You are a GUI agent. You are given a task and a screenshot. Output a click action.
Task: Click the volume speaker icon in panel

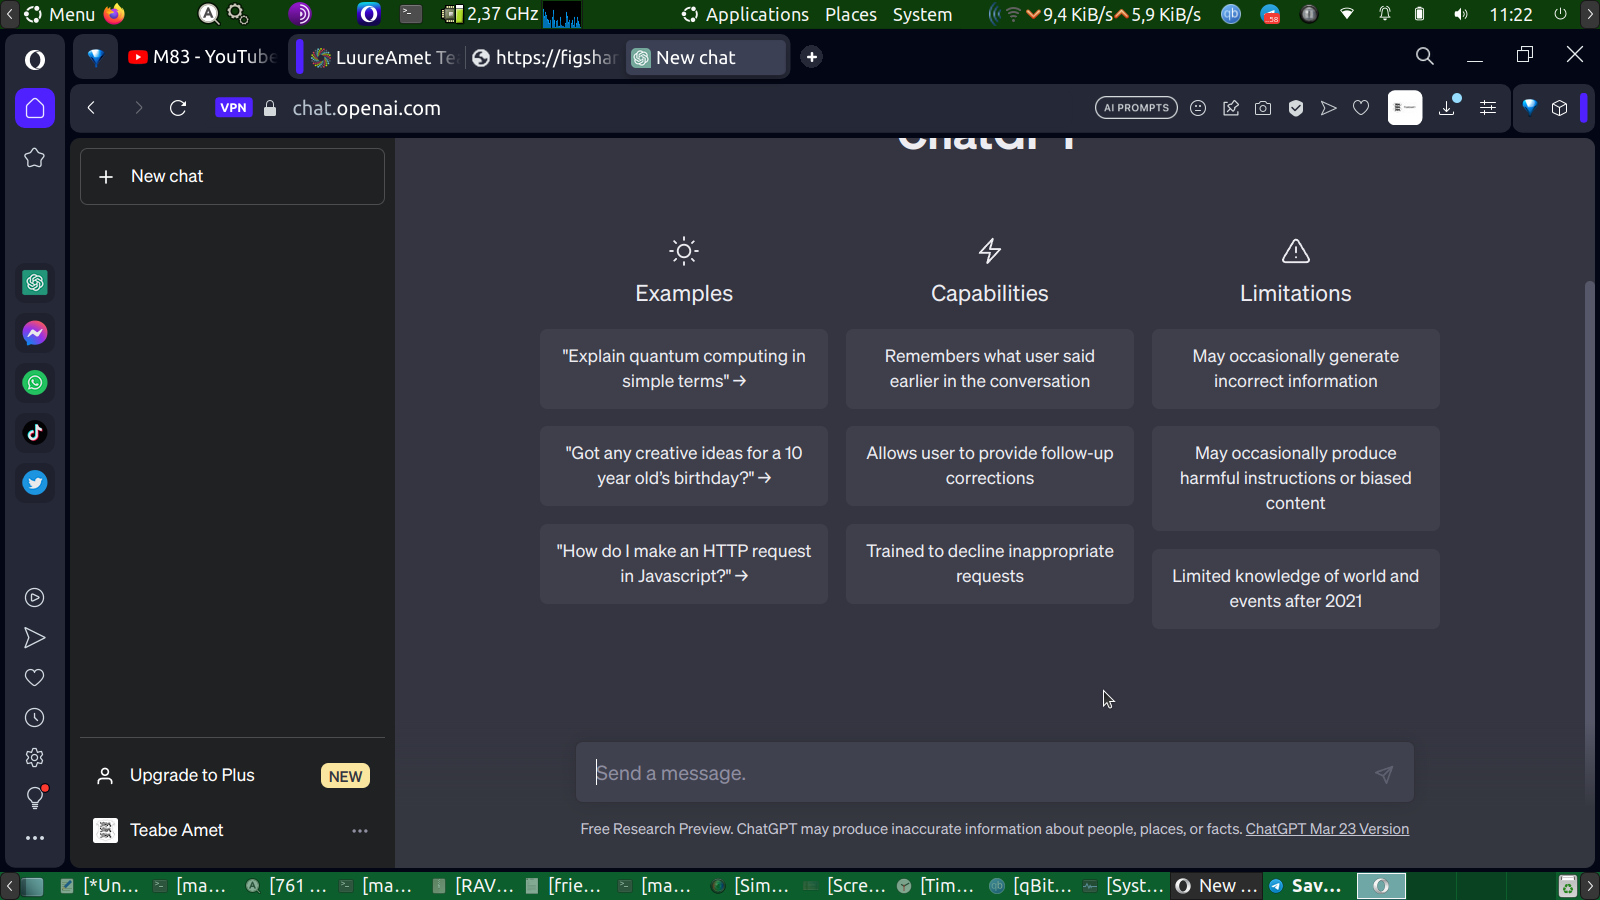(1461, 14)
